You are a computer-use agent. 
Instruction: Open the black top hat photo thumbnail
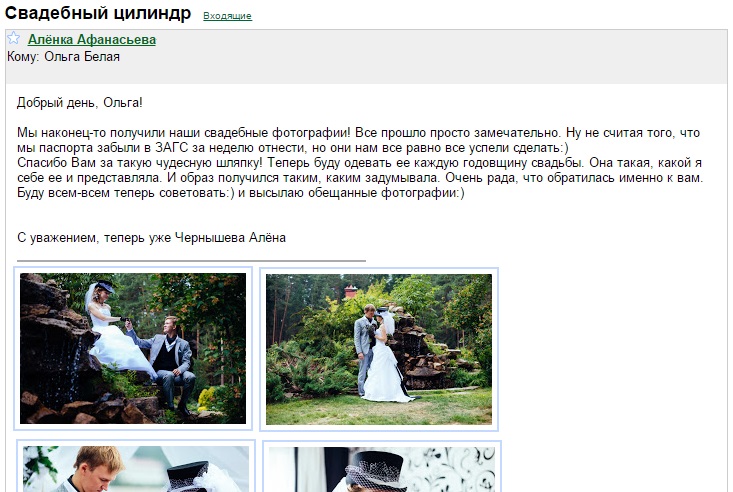[x=381, y=466]
